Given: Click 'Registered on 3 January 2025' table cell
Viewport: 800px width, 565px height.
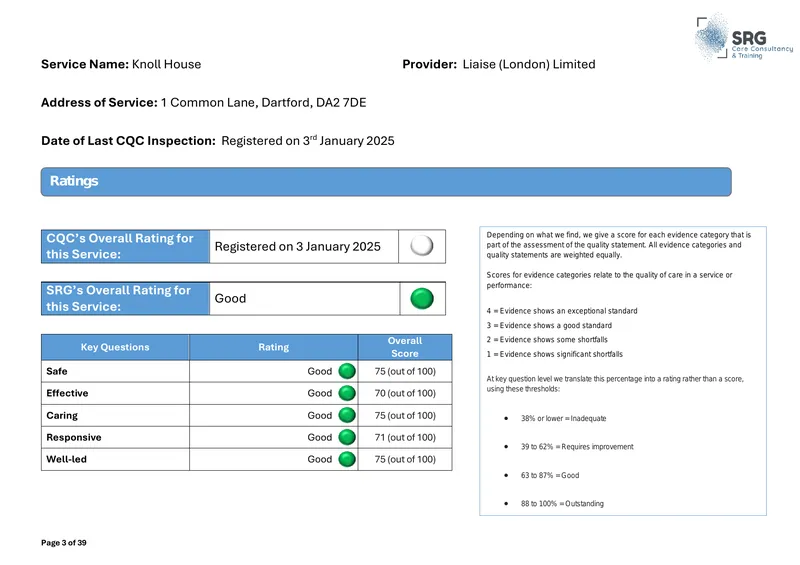Looking at the screenshot, I should [x=304, y=247].
